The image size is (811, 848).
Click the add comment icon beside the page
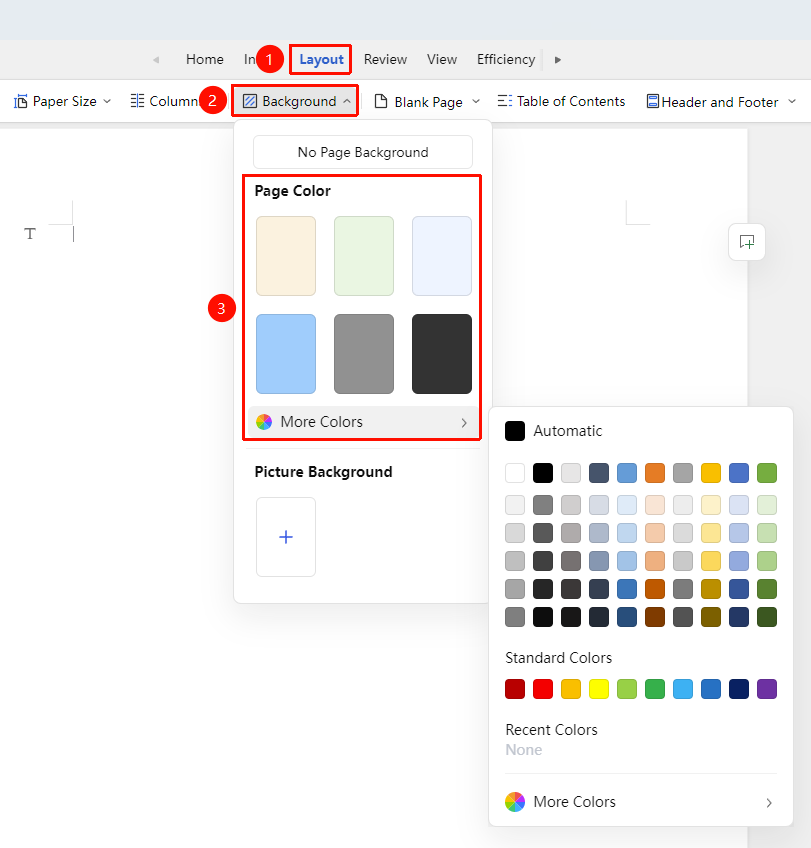pos(747,242)
